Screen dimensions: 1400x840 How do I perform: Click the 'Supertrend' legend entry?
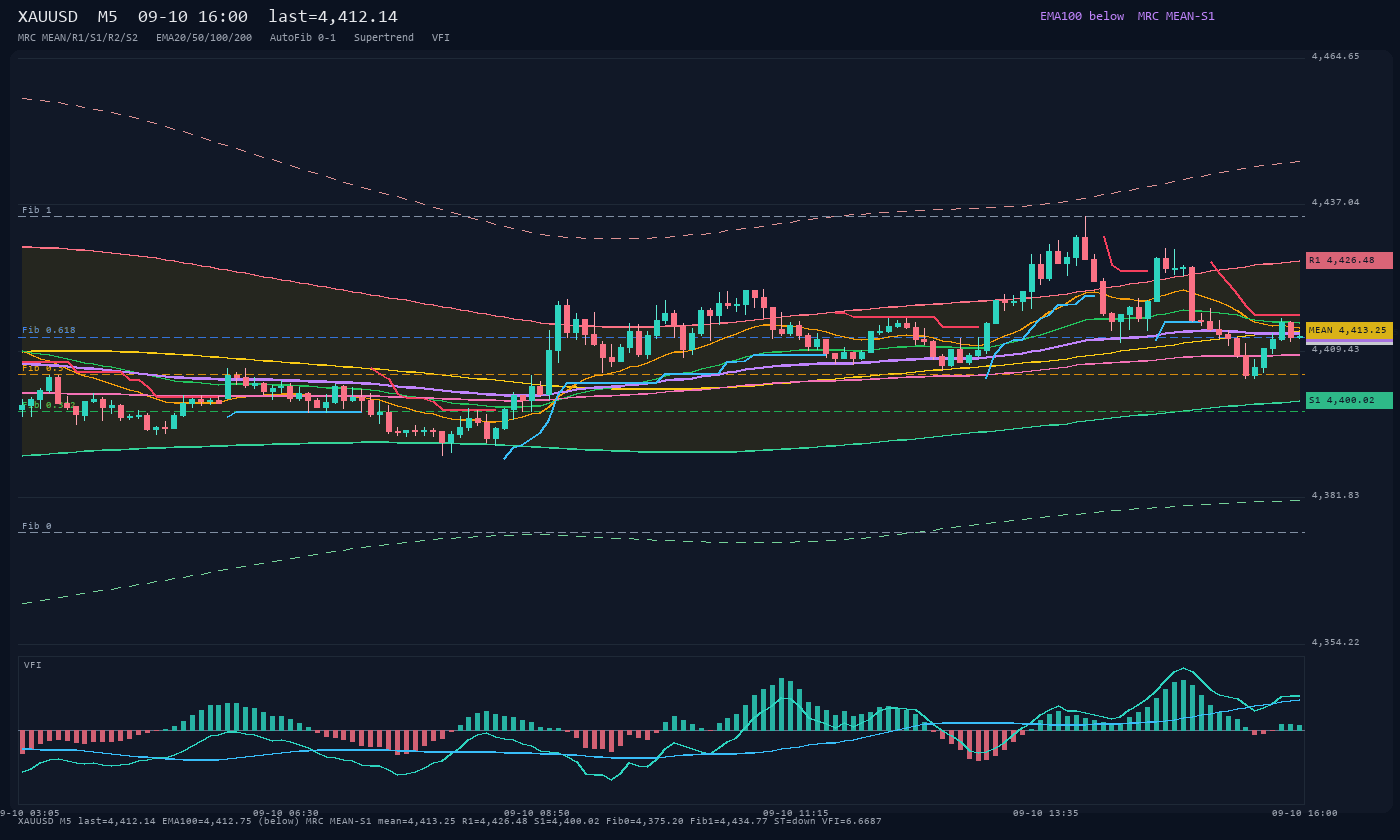pos(384,38)
